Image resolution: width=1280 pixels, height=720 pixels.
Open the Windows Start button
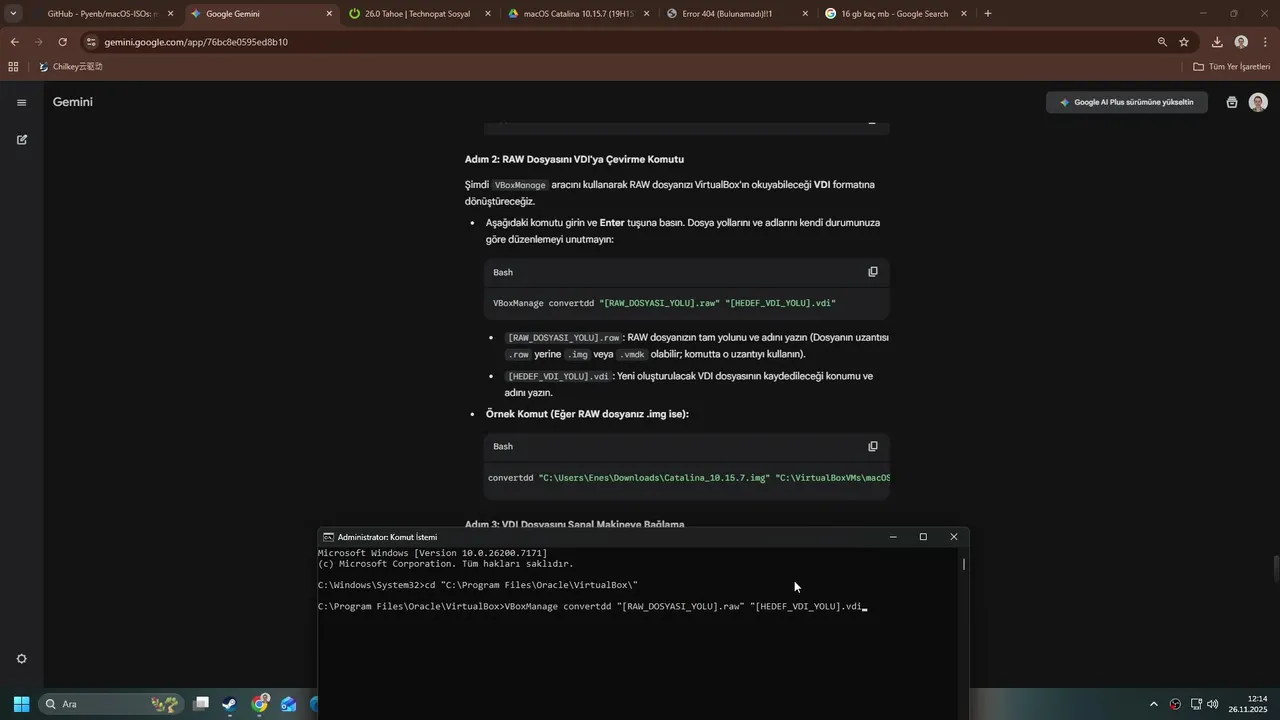click(21, 704)
